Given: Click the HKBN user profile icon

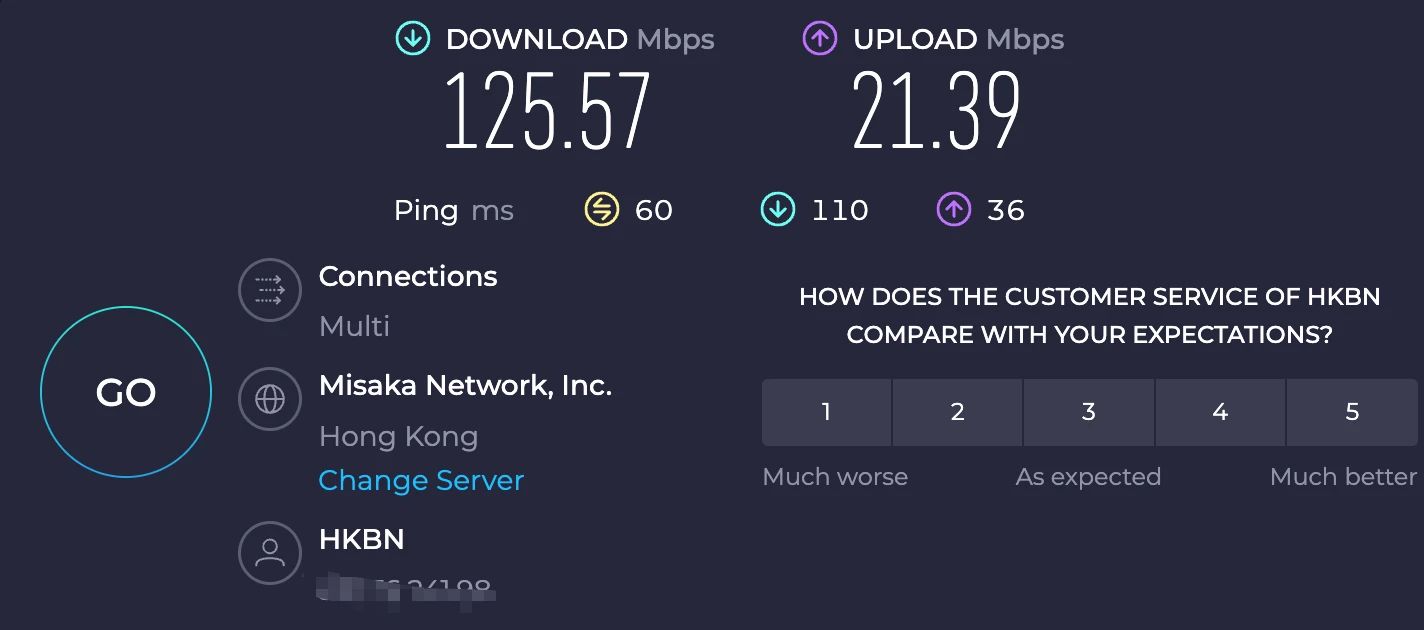Looking at the screenshot, I should click(270, 553).
